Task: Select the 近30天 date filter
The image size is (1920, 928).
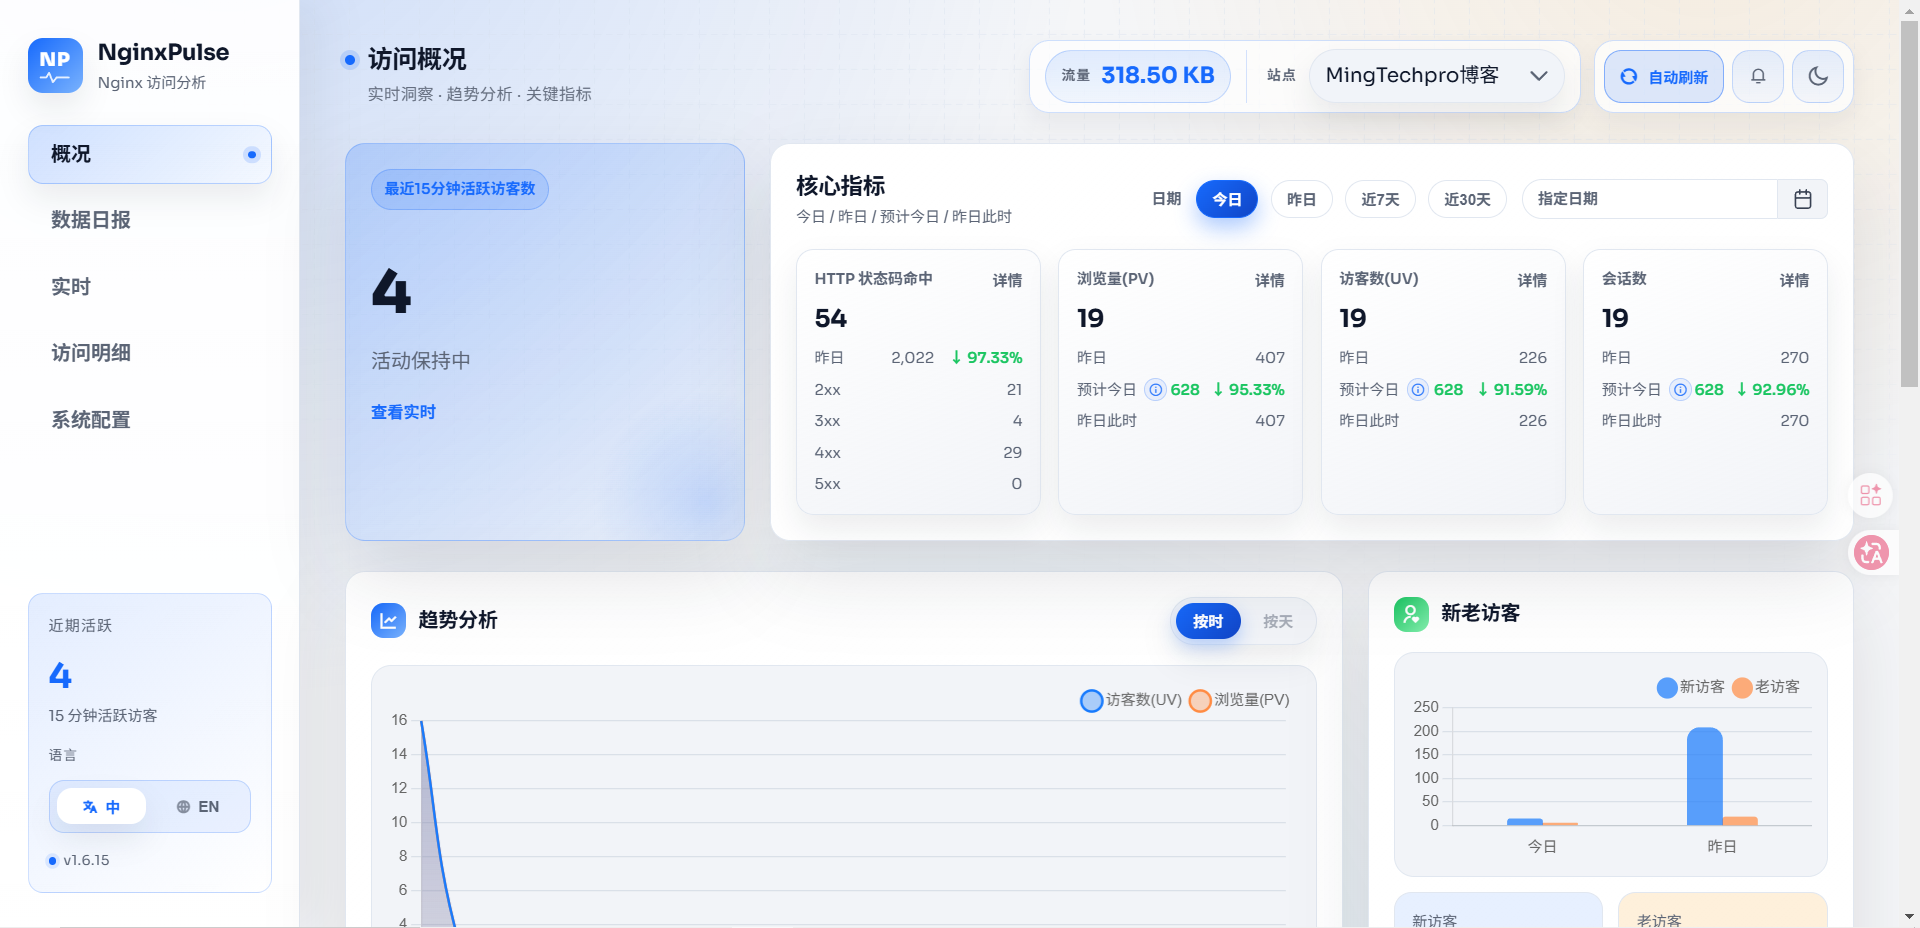Action: click(1467, 199)
